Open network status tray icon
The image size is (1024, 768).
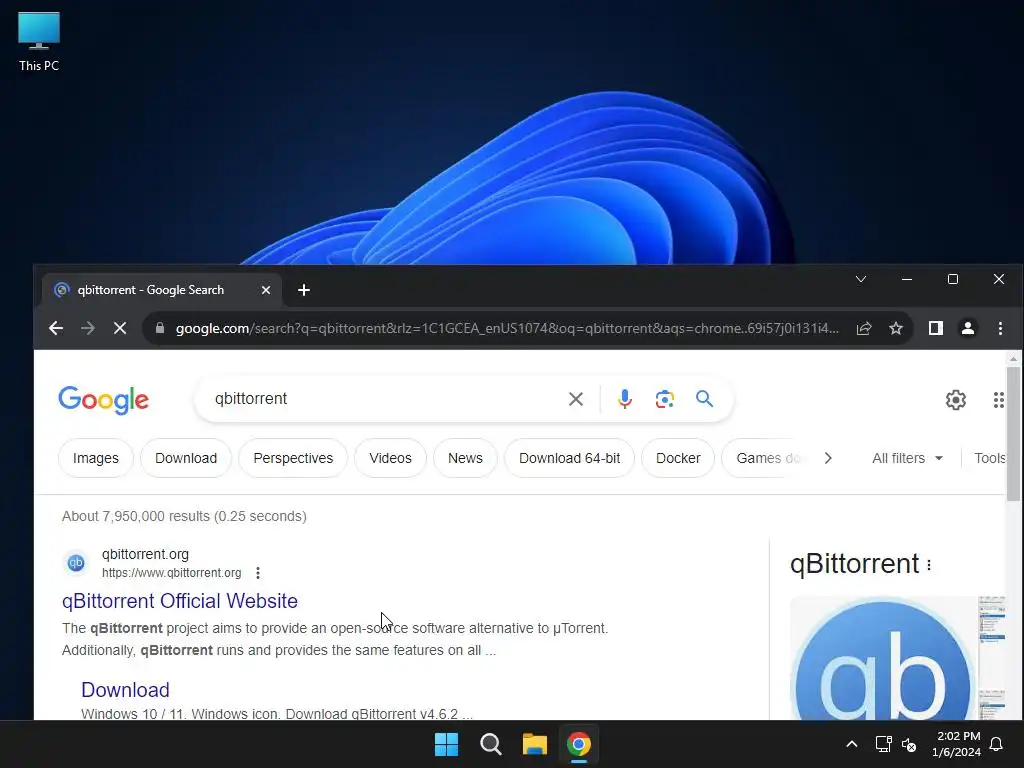884,744
